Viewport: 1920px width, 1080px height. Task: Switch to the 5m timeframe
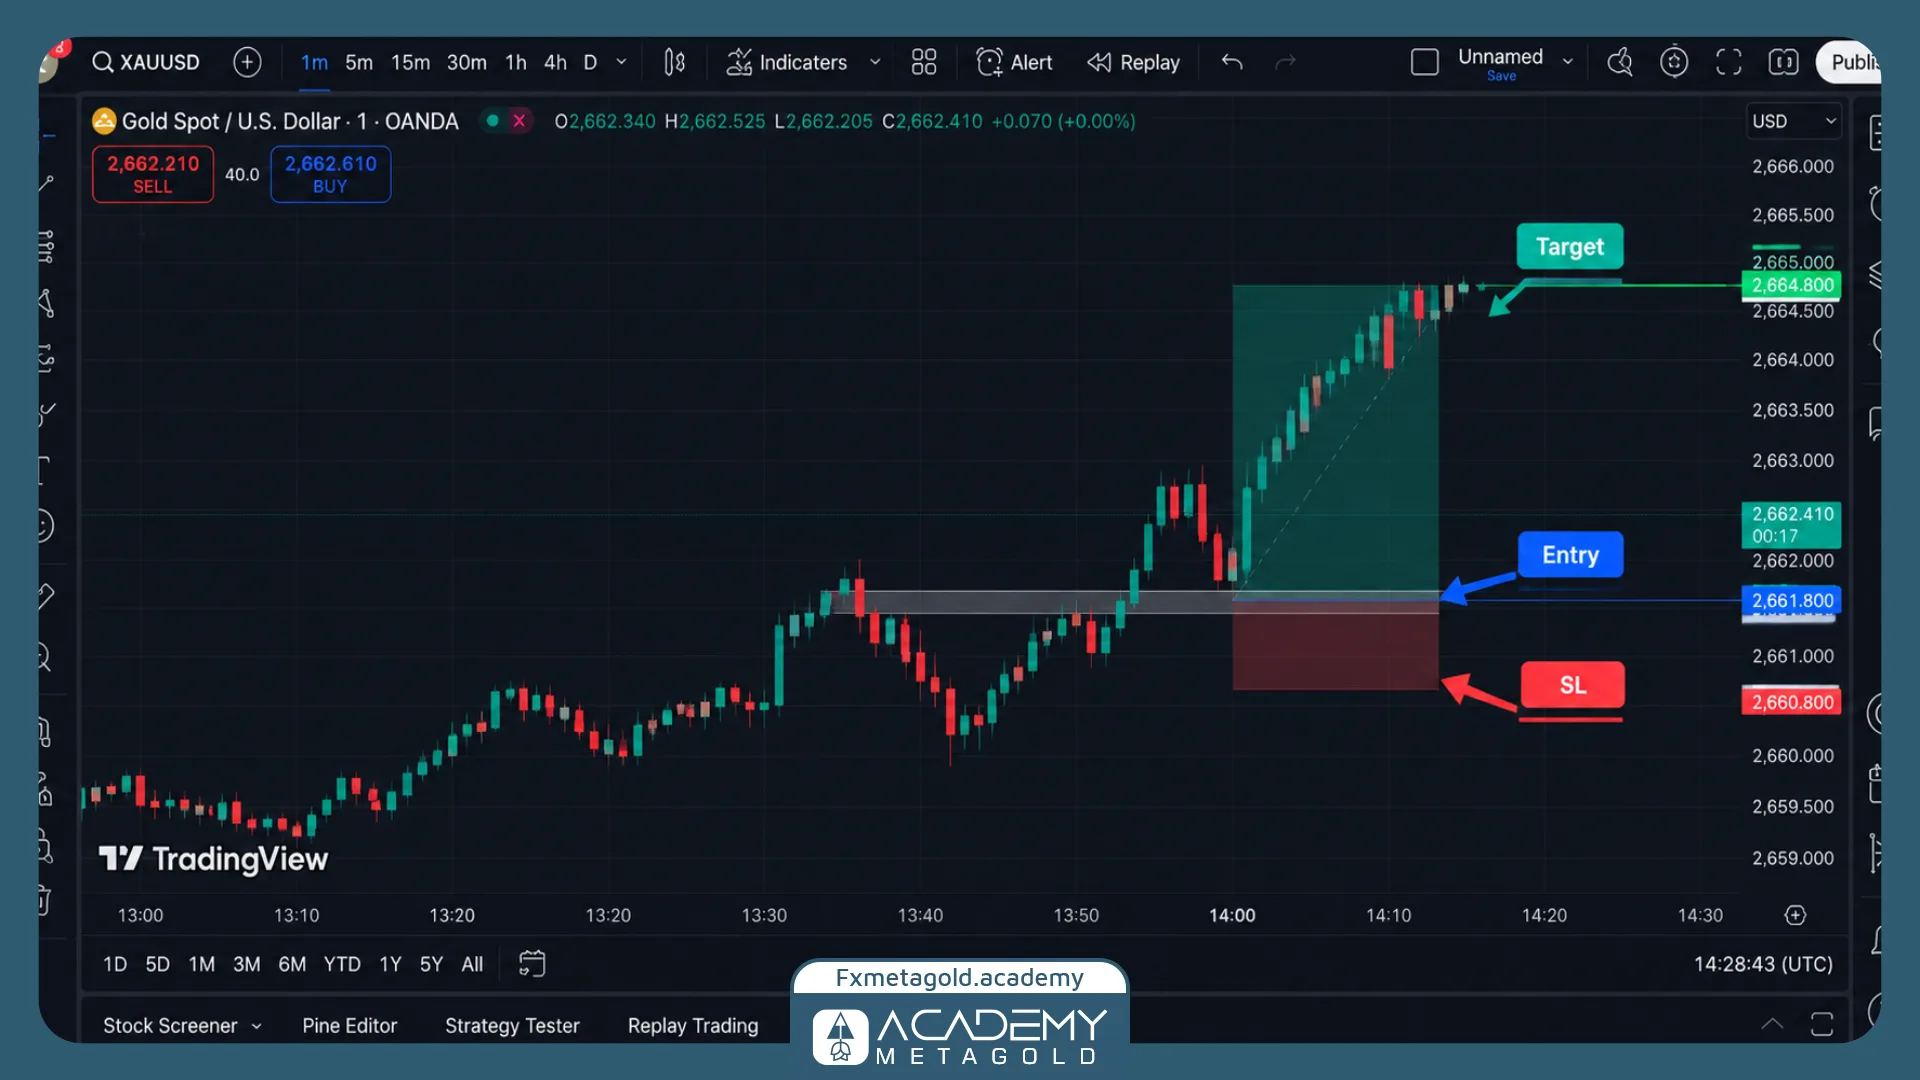(x=359, y=62)
